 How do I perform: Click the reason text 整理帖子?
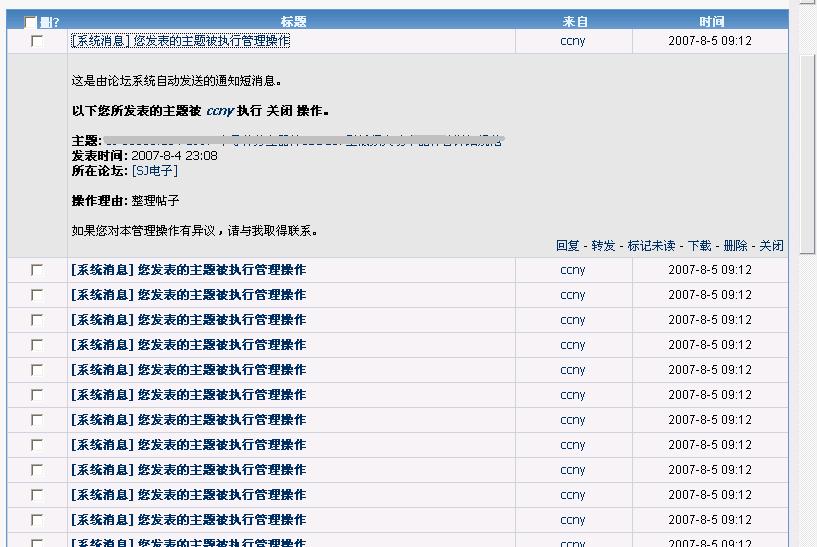tap(155, 201)
